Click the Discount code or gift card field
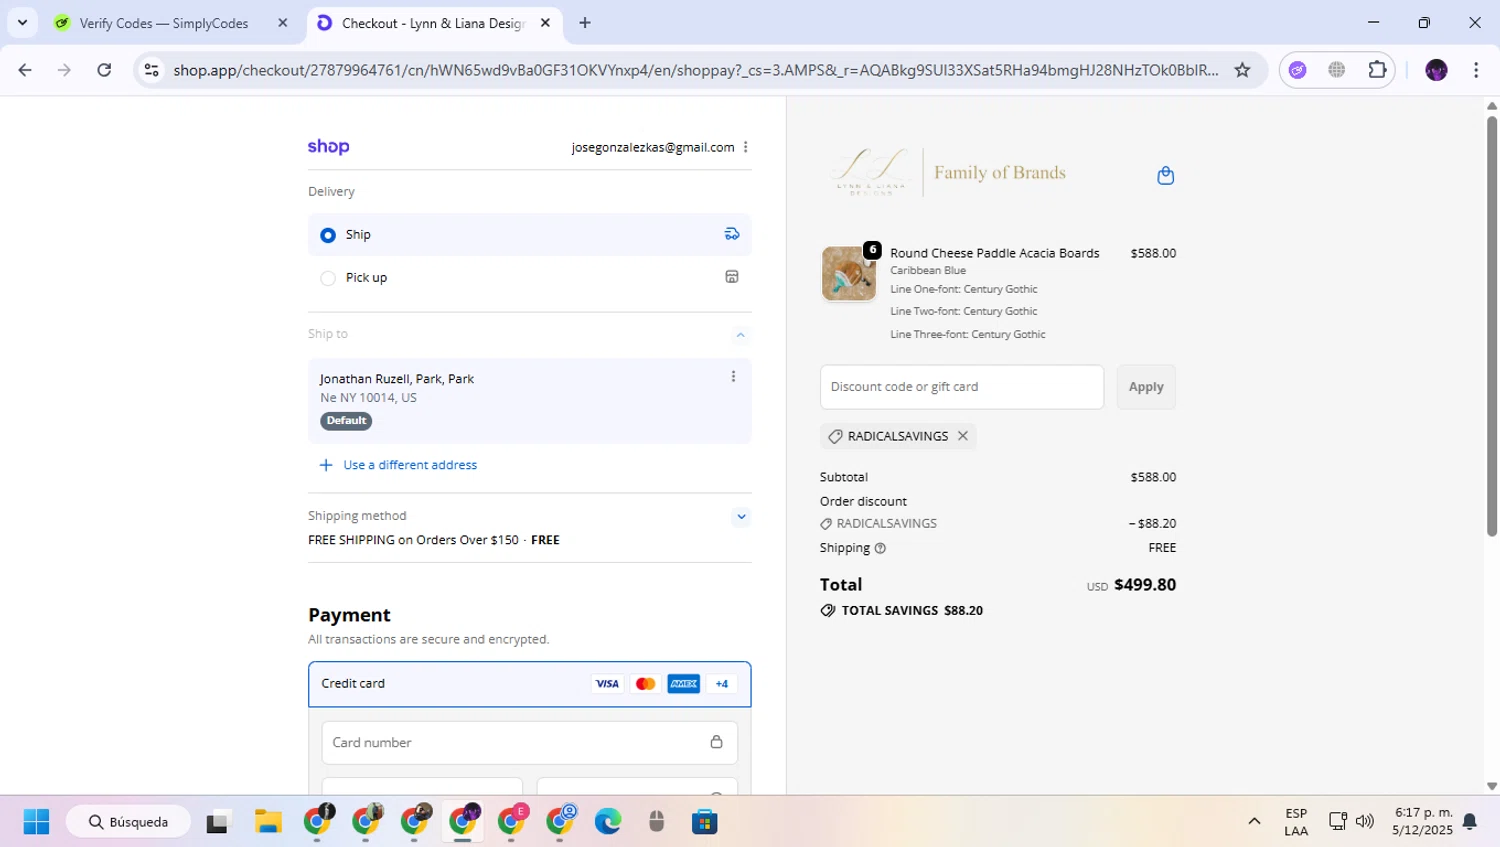This screenshot has width=1500, height=847. coord(962,387)
